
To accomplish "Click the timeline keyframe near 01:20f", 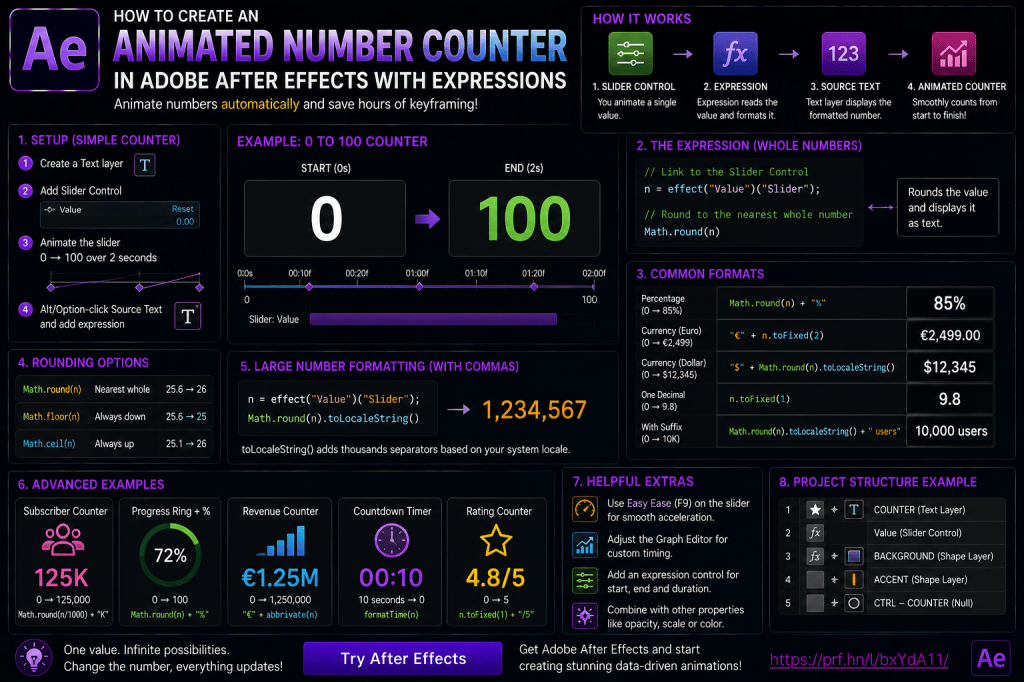I will click(x=534, y=287).
